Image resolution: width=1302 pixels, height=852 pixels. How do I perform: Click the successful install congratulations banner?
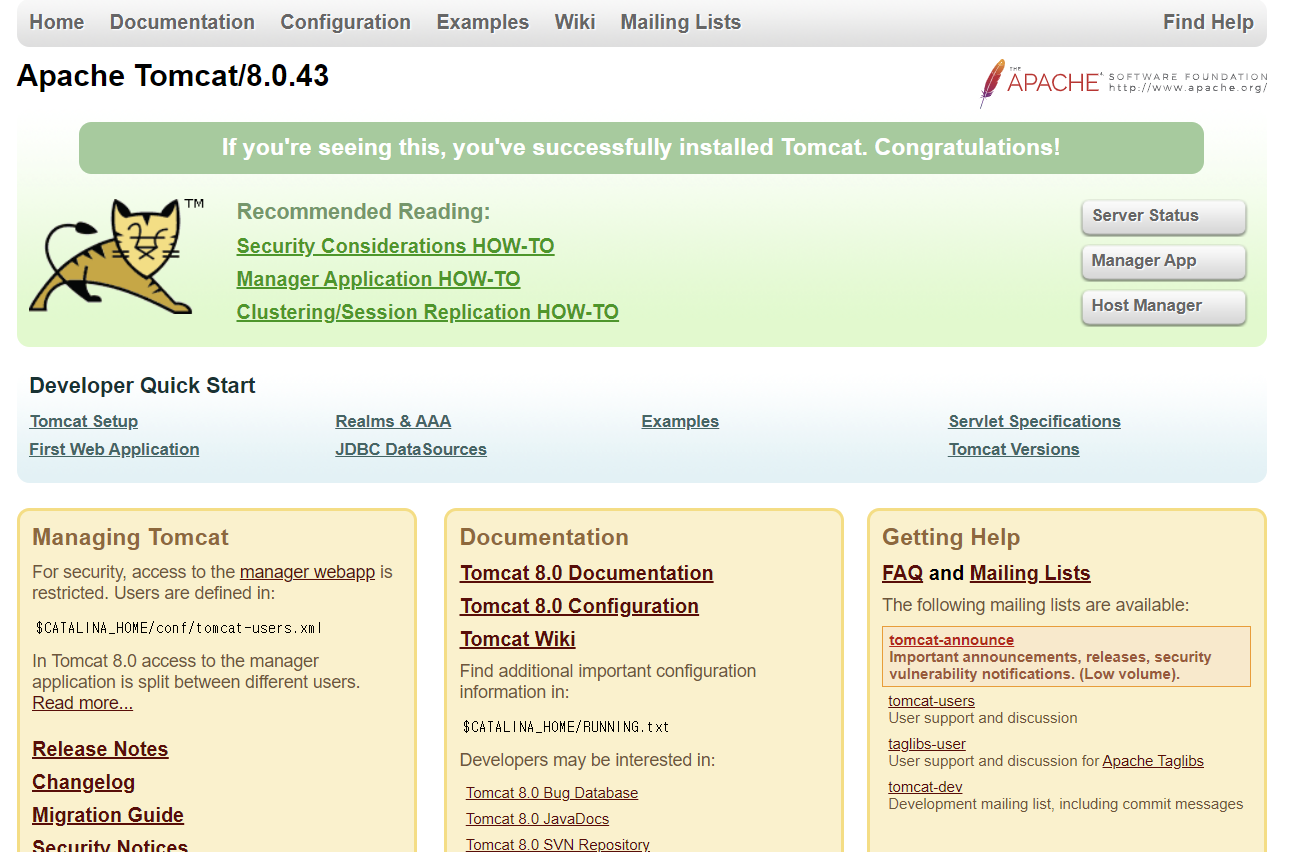point(641,148)
